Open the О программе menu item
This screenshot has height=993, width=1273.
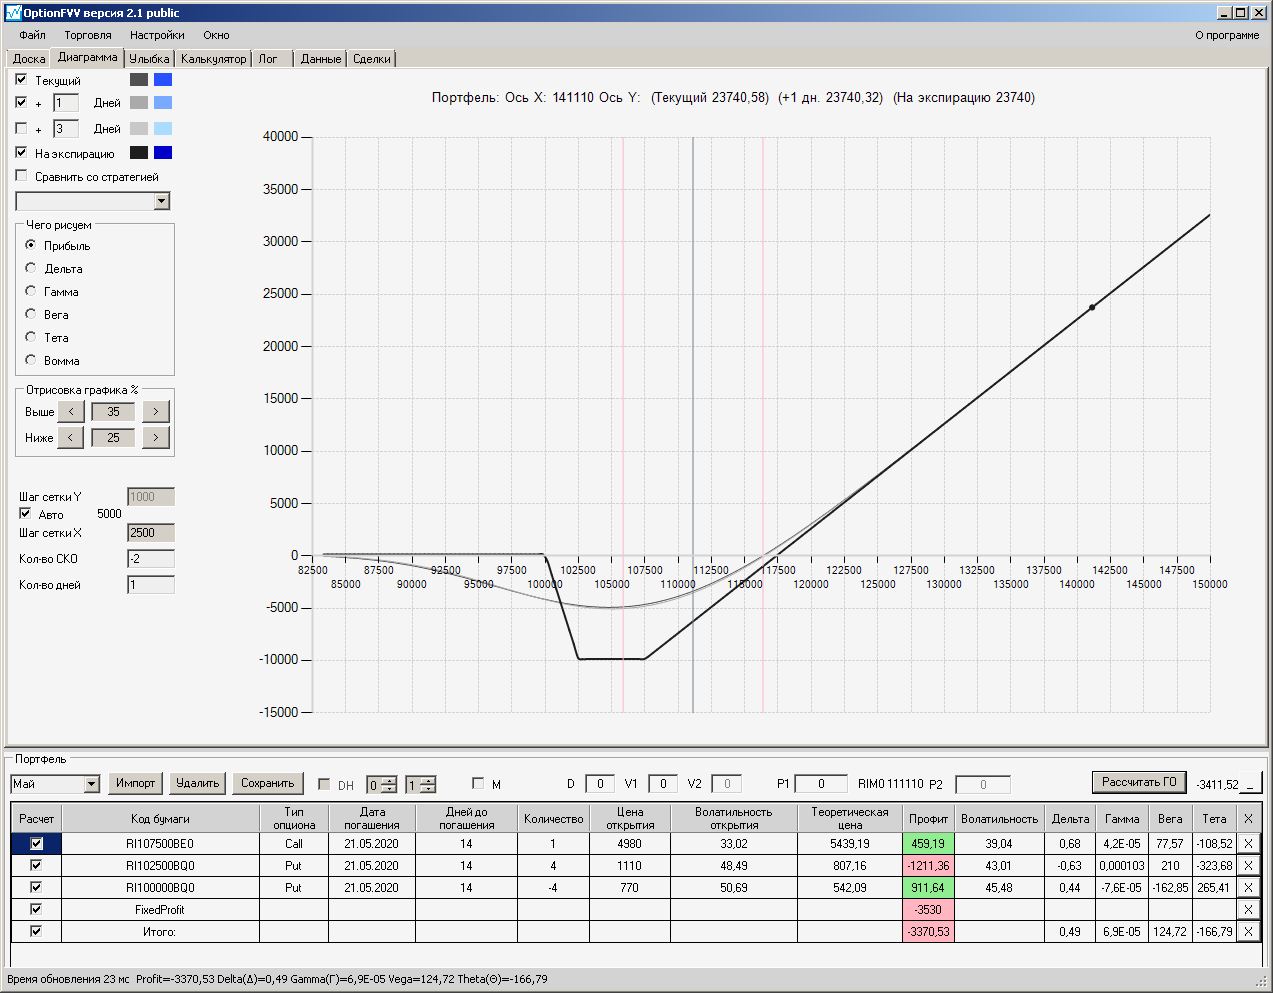tap(1227, 35)
